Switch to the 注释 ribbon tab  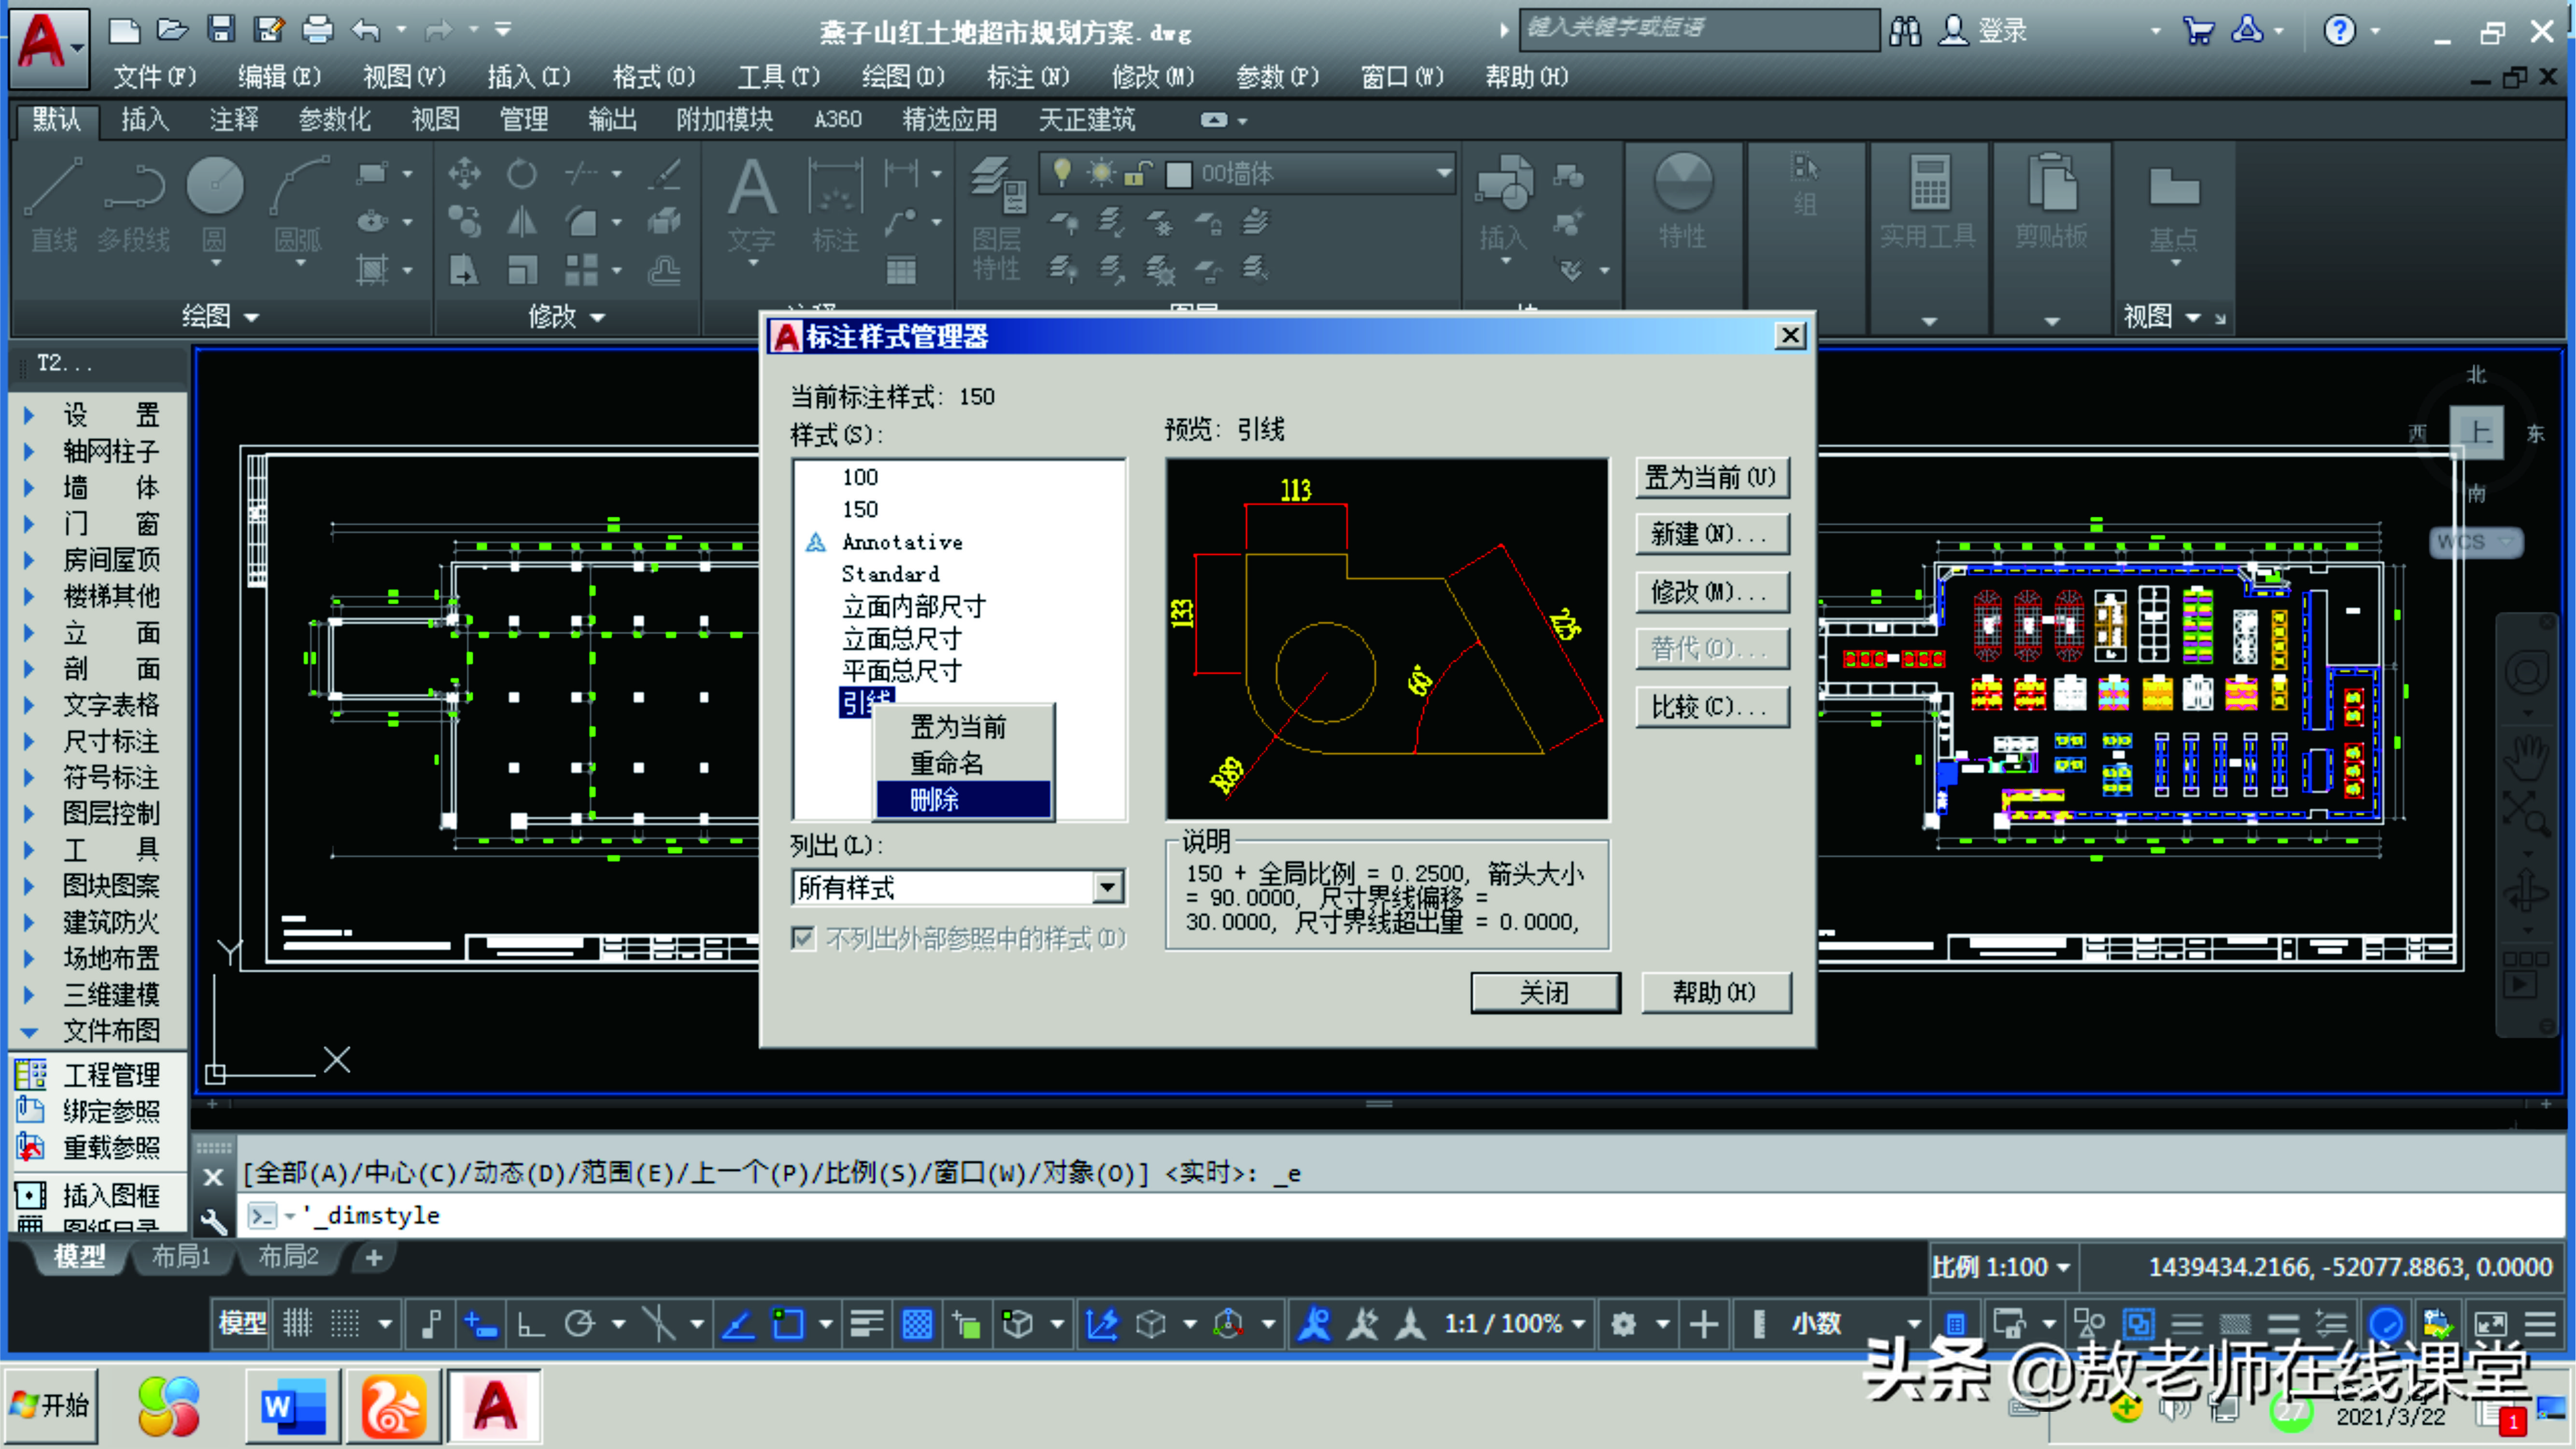pyautogui.click(x=234, y=120)
